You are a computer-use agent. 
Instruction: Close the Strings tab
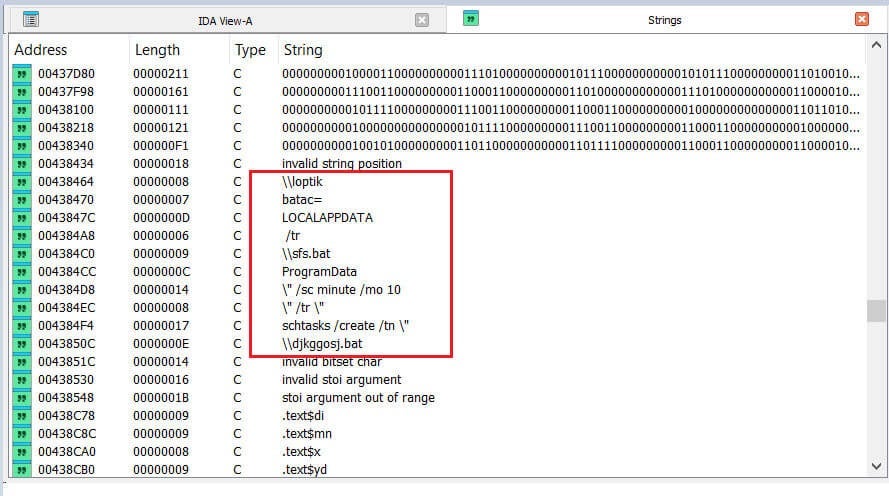click(862, 19)
